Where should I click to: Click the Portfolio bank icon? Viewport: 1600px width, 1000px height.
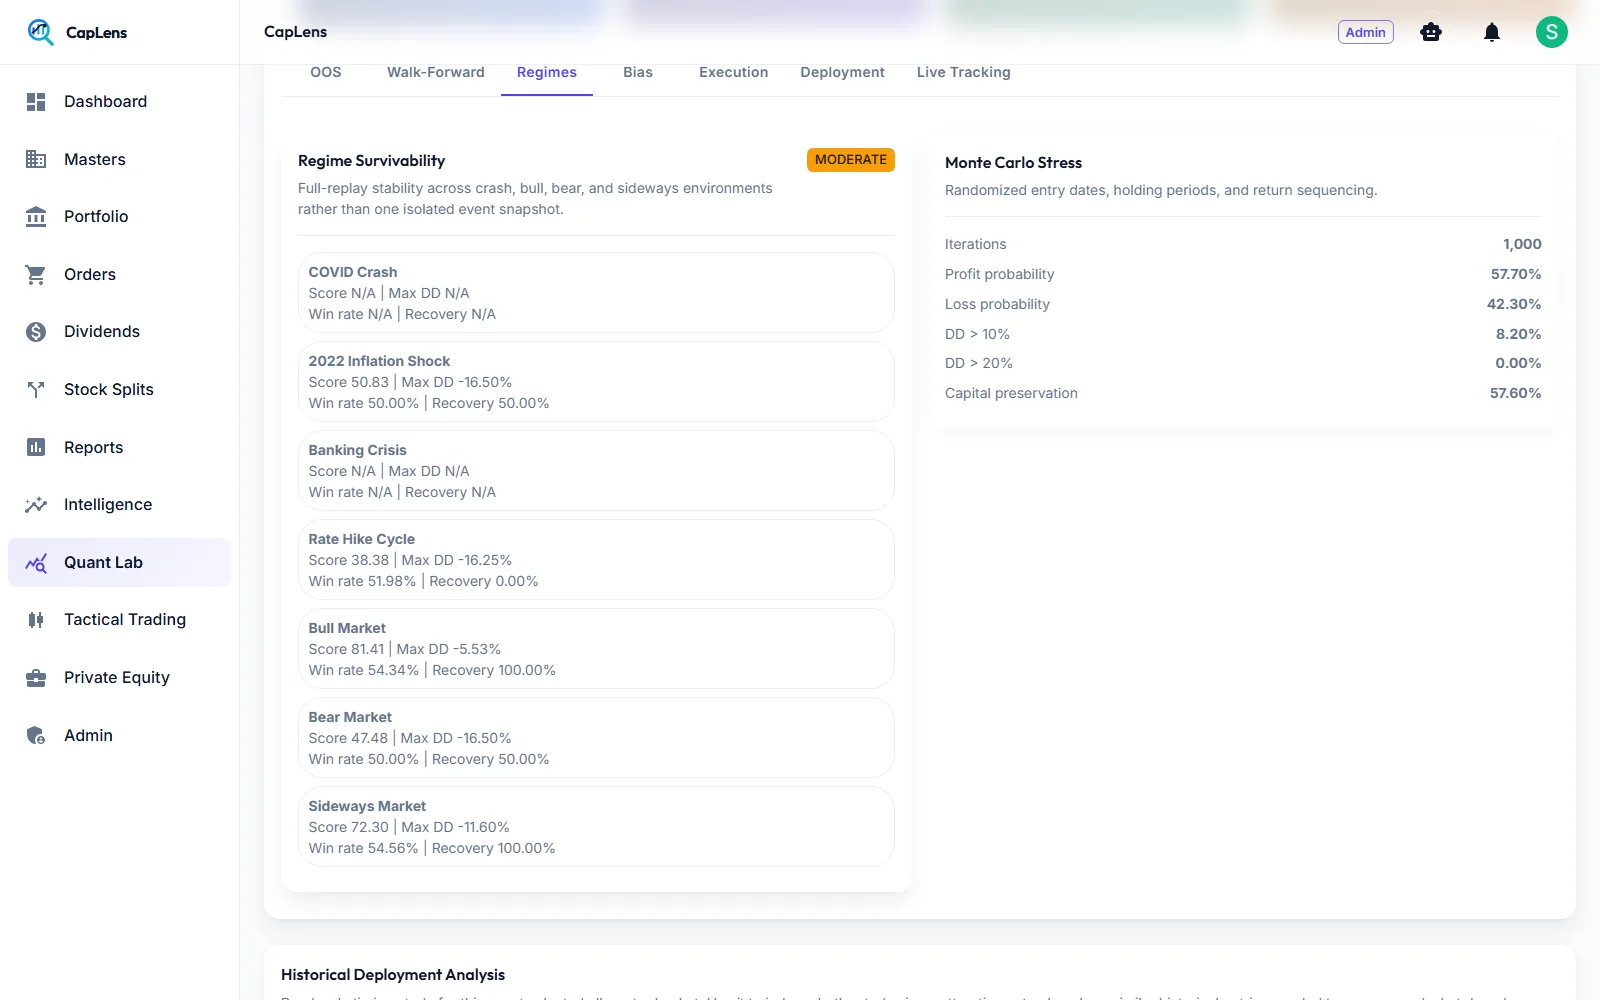[36, 217]
